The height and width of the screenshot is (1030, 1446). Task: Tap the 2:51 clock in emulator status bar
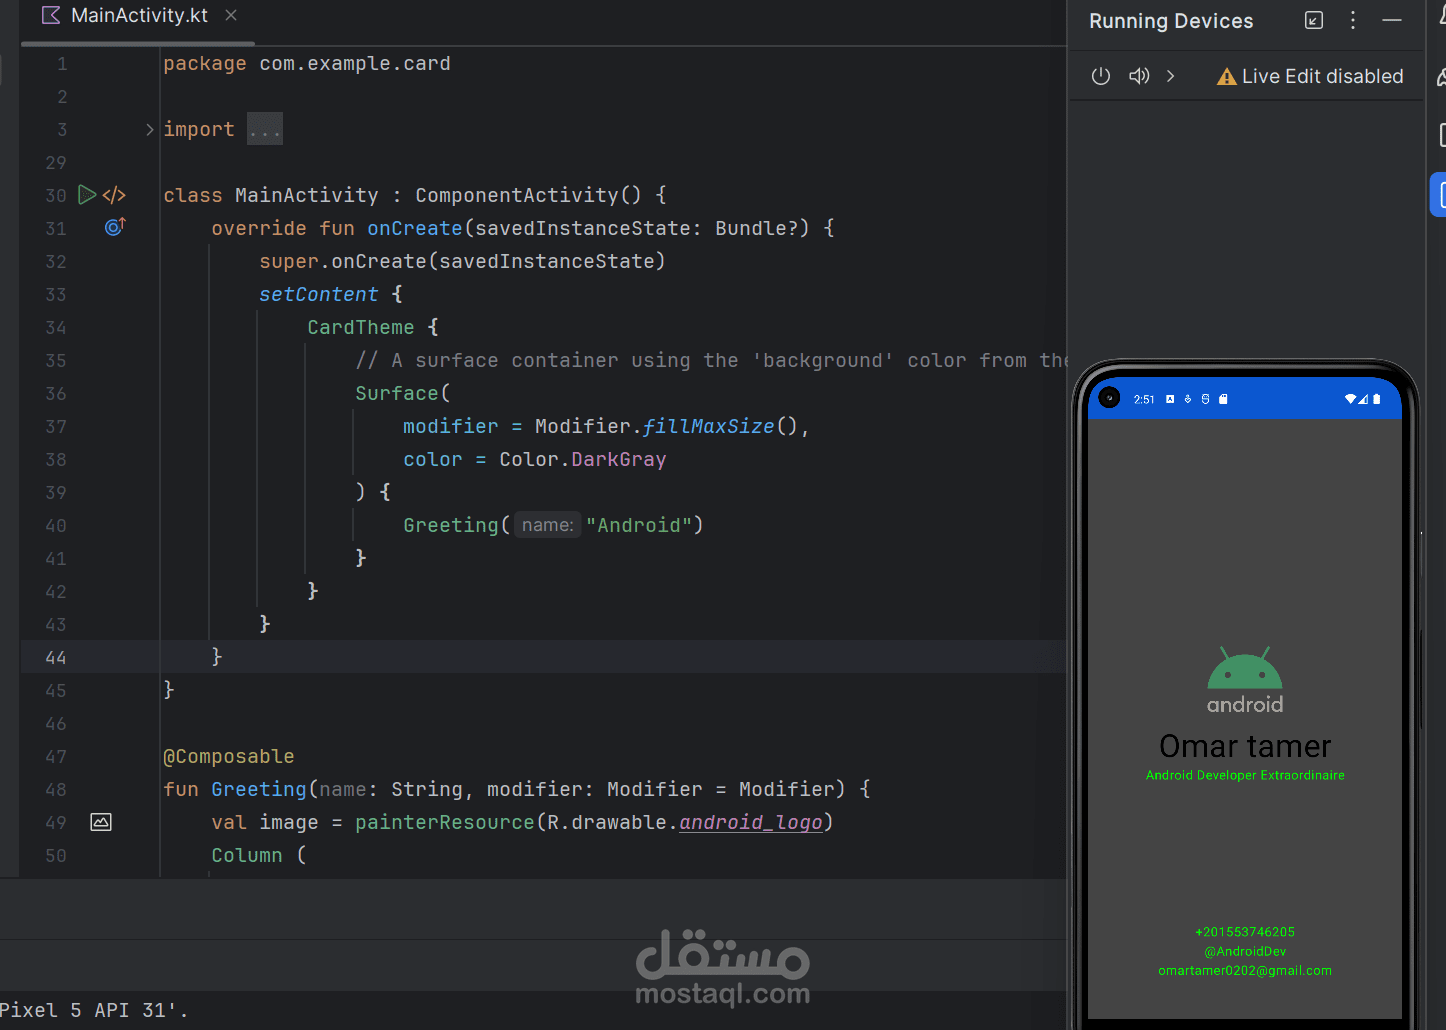coord(1144,399)
